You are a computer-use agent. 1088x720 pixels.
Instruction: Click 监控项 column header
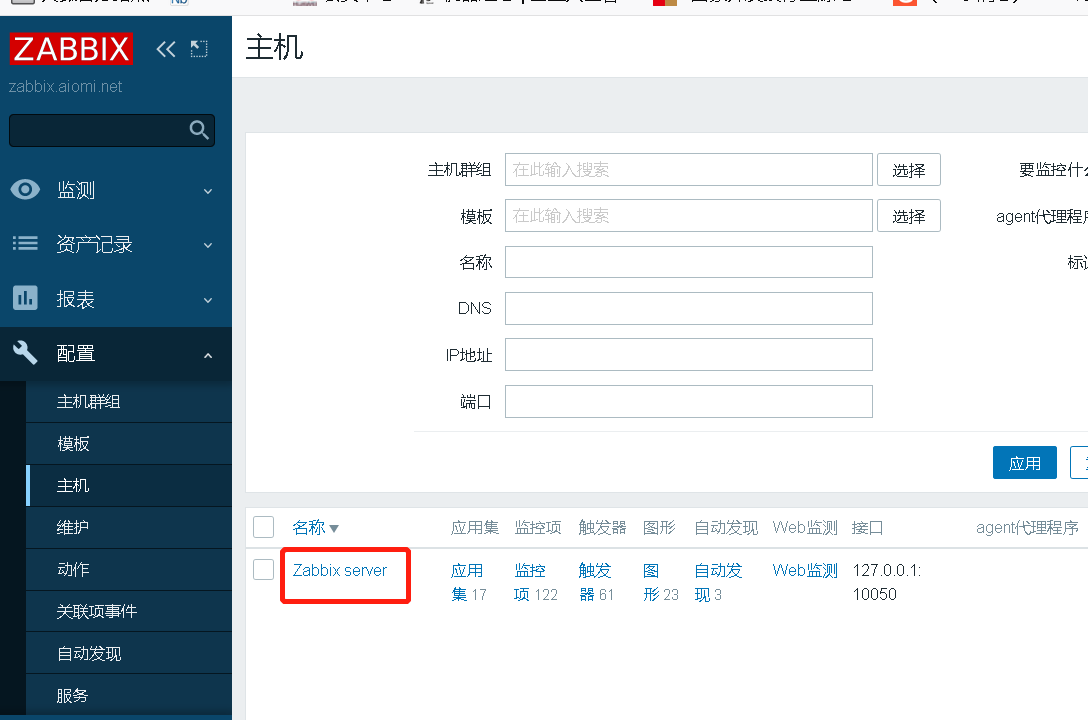click(538, 528)
